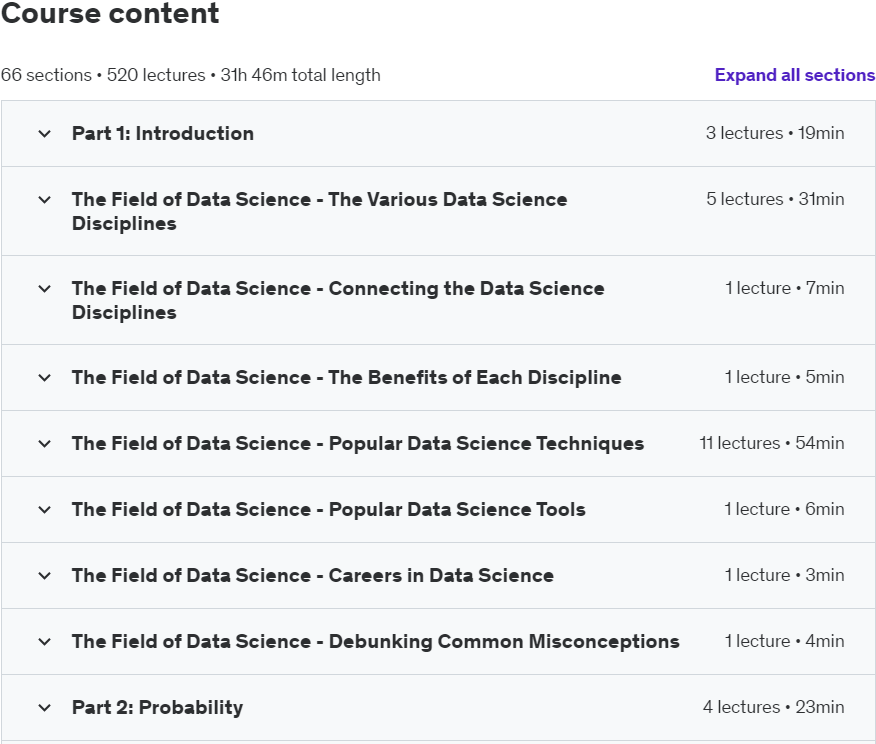Open The Various Data Science Disciplines title

[319, 211]
